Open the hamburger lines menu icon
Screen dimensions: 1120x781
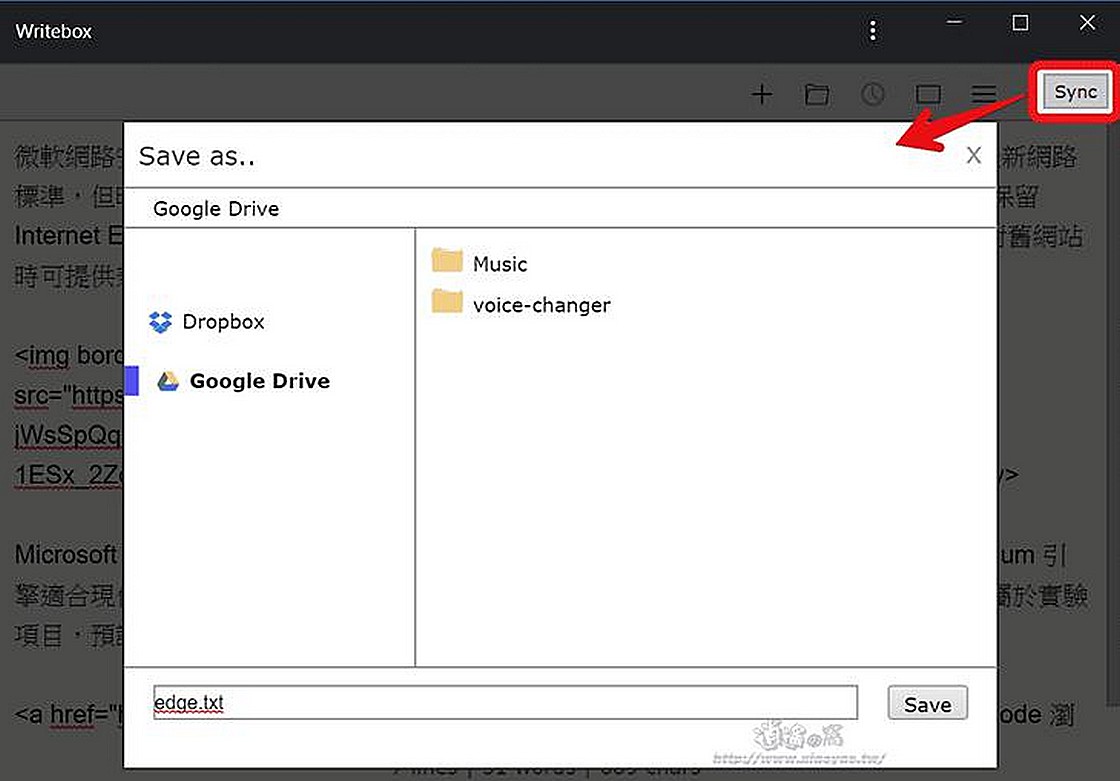[x=984, y=94]
